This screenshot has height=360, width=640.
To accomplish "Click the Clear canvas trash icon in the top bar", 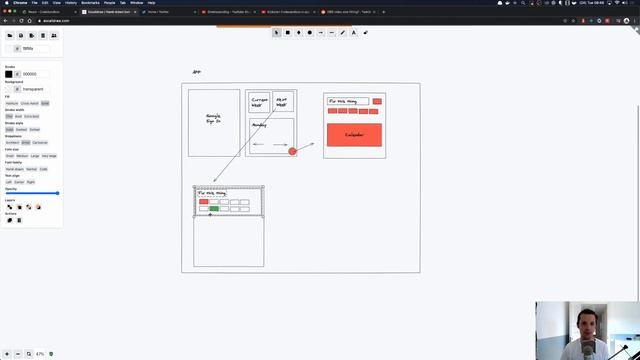I will (43, 36).
